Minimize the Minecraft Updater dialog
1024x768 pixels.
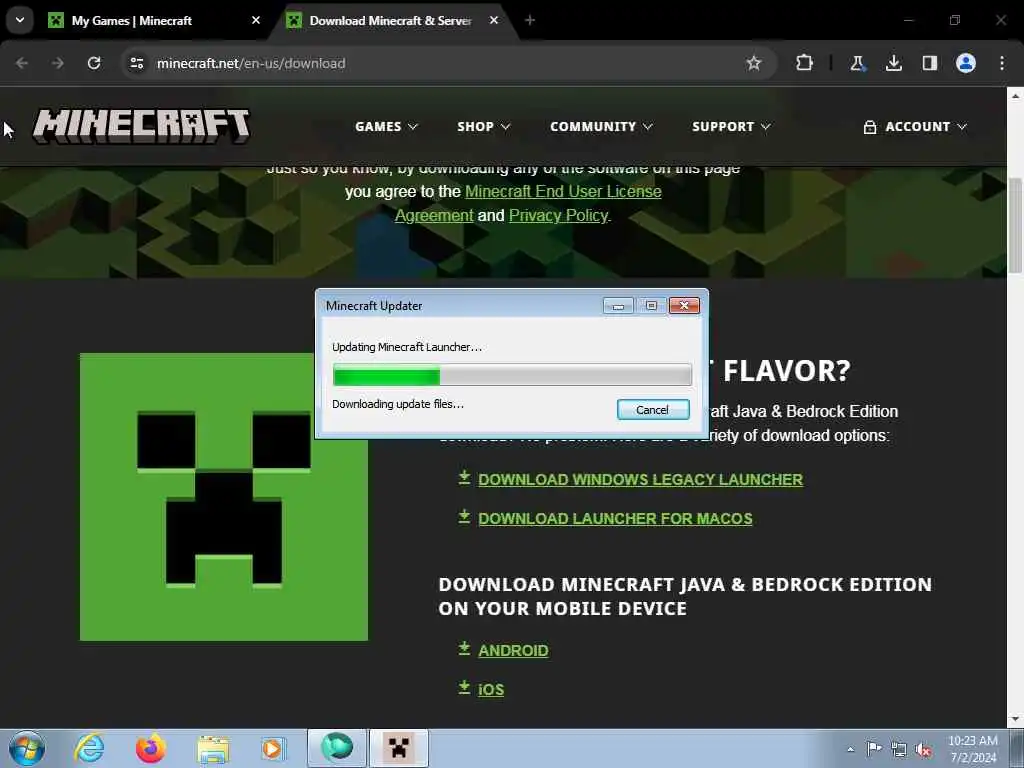tap(618, 306)
